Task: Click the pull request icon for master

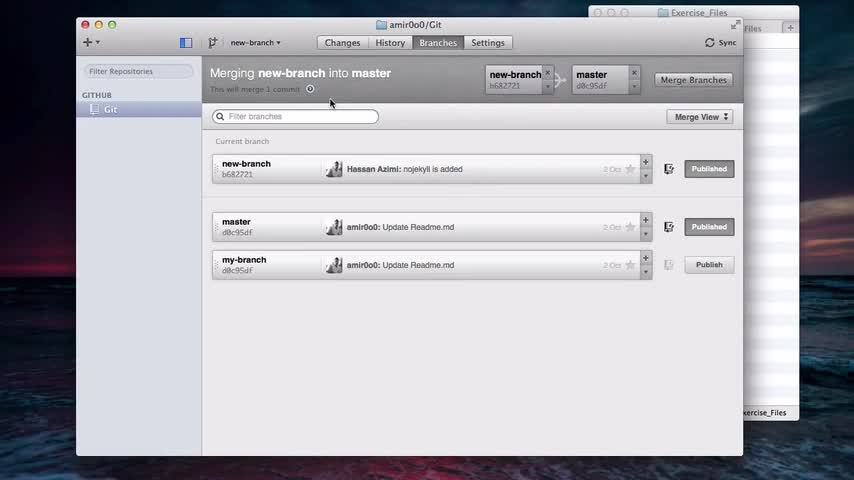Action: coord(669,227)
